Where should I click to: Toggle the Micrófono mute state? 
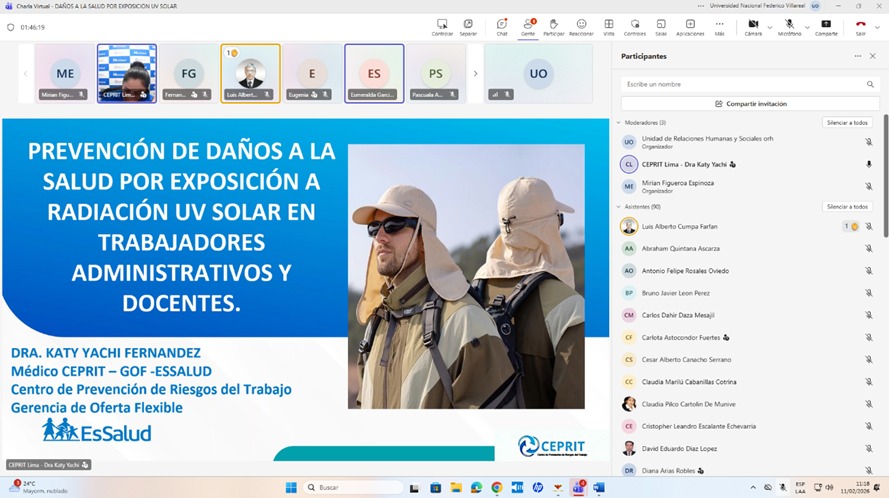click(789, 27)
